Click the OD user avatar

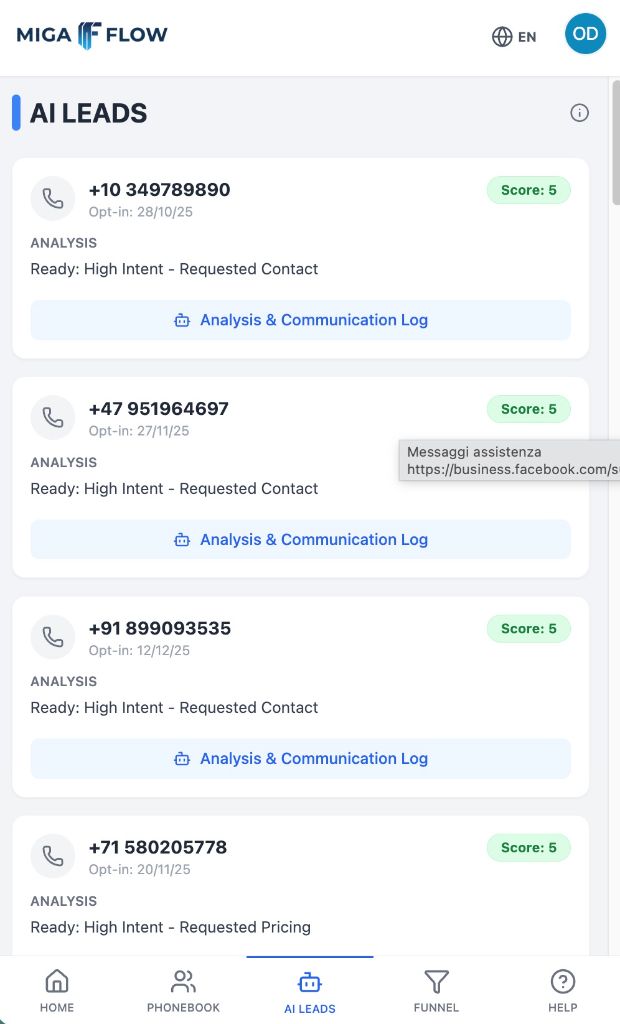tap(585, 34)
